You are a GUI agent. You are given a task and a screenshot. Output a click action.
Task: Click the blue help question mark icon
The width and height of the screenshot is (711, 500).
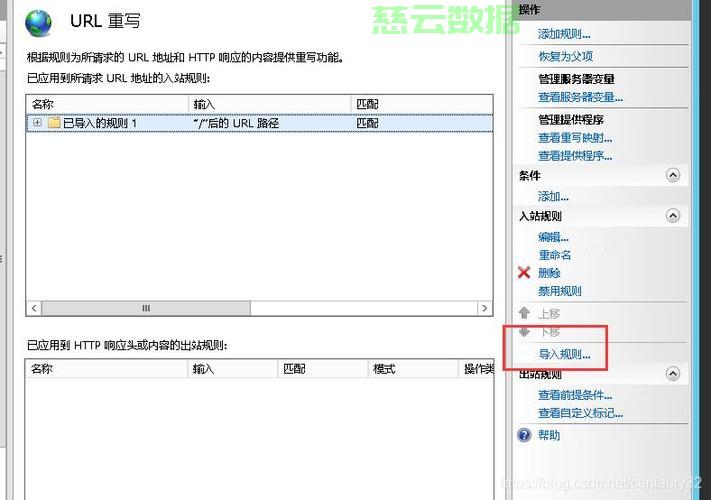524,435
